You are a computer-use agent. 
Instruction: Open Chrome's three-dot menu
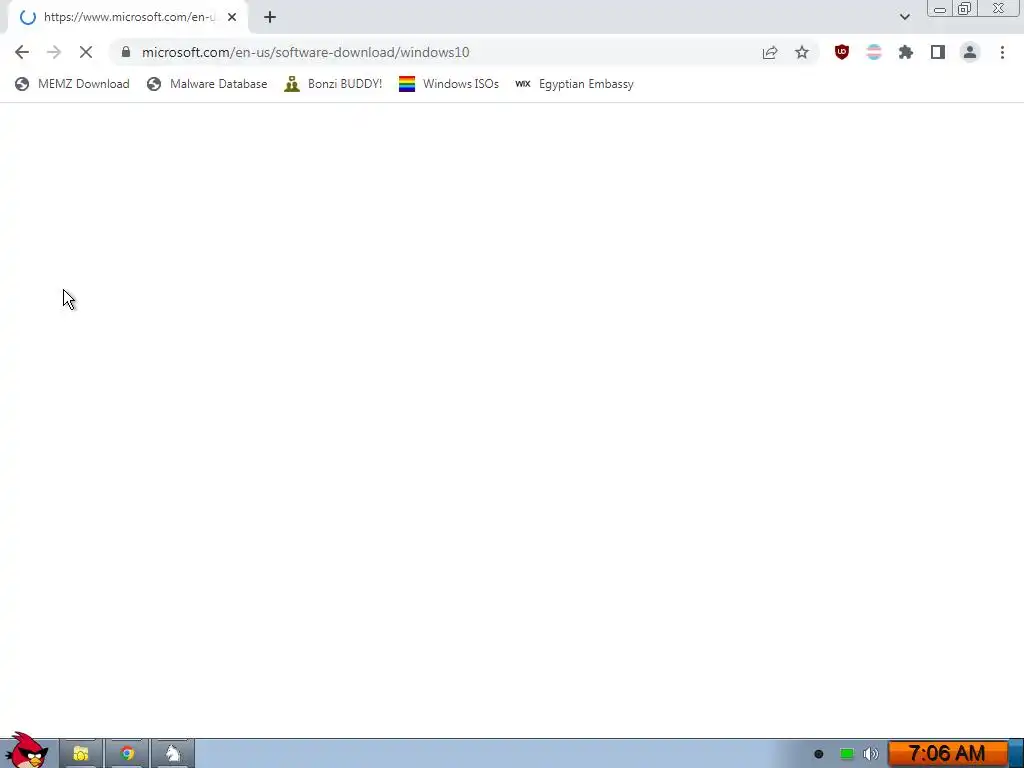(1002, 52)
